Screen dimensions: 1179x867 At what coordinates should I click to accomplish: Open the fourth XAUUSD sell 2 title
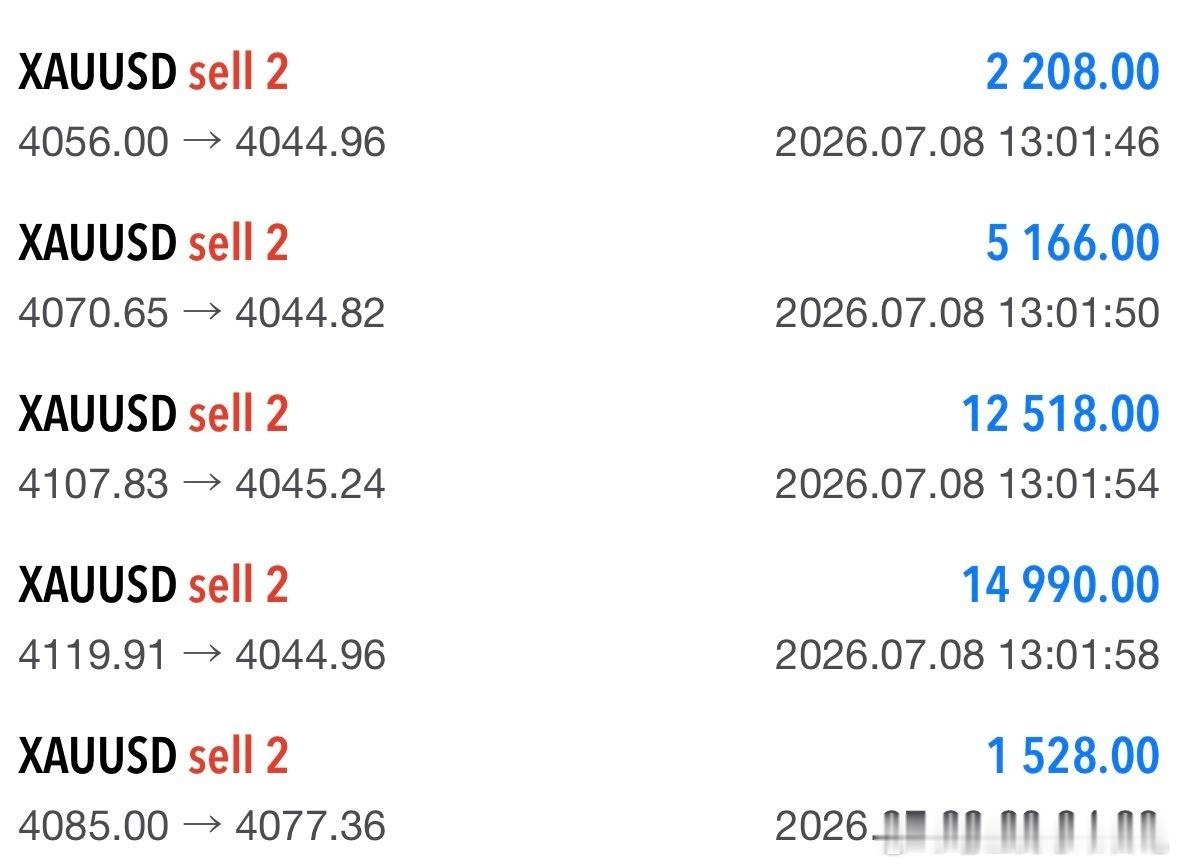(153, 585)
